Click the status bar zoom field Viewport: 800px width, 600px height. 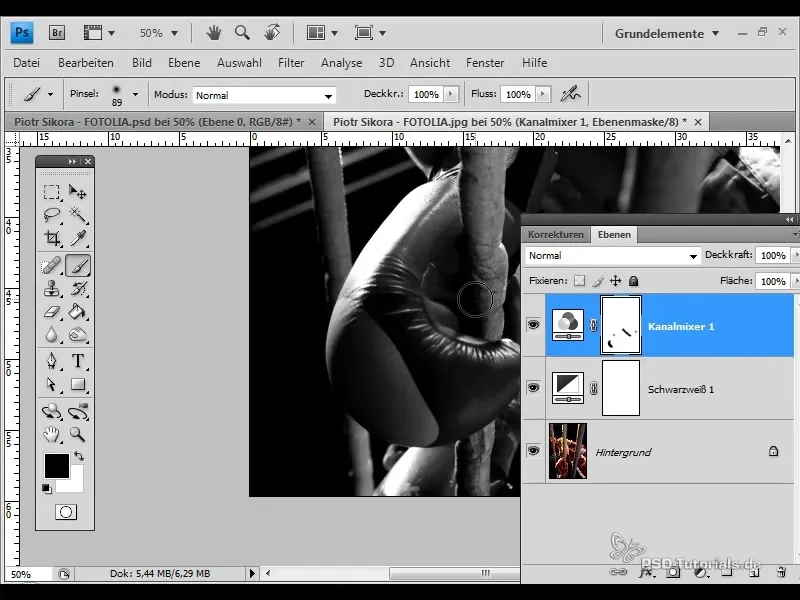(x=28, y=574)
